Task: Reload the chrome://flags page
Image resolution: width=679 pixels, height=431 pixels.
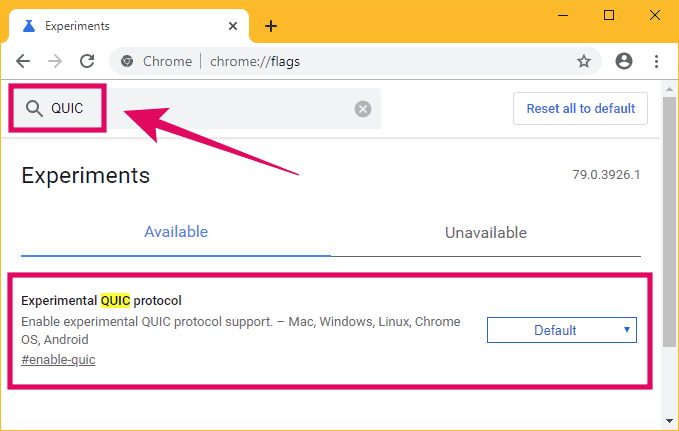Action: (x=87, y=61)
